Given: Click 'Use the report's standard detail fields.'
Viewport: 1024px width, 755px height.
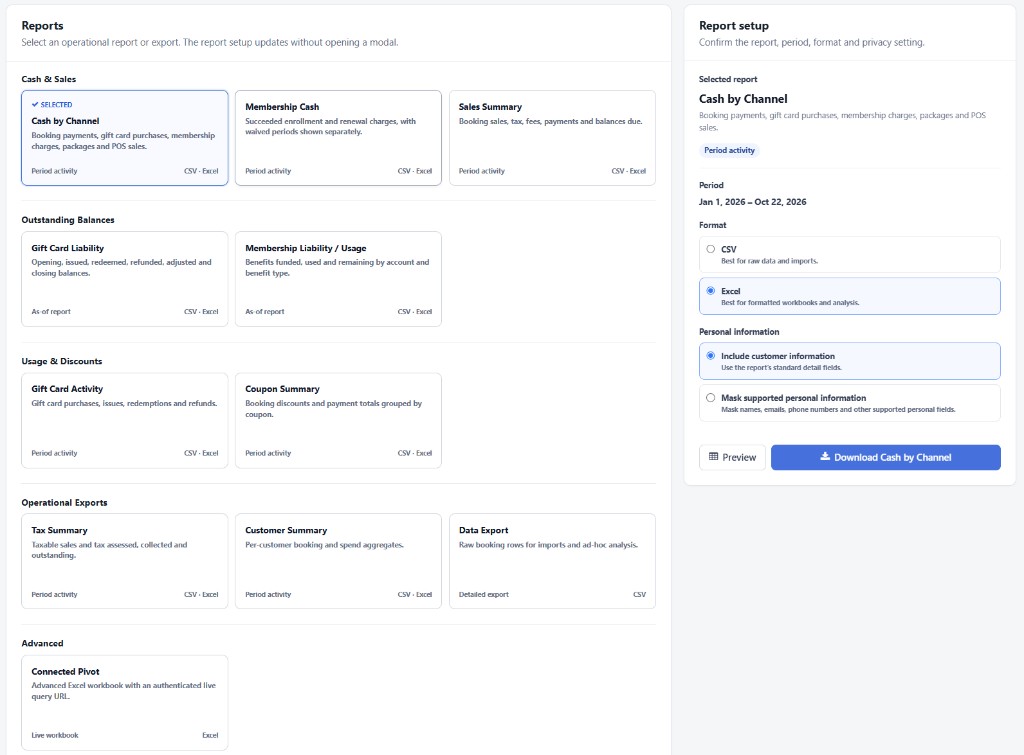Looking at the screenshot, I should tap(781, 368).
